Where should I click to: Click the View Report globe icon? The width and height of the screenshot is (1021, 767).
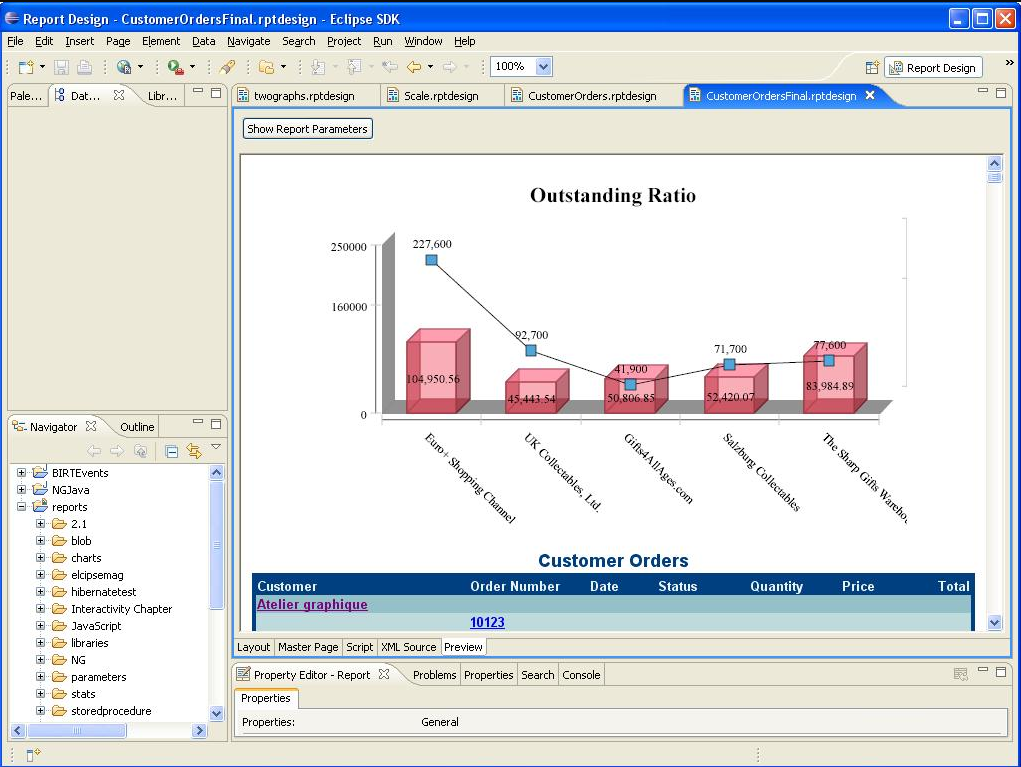pos(124,67)
